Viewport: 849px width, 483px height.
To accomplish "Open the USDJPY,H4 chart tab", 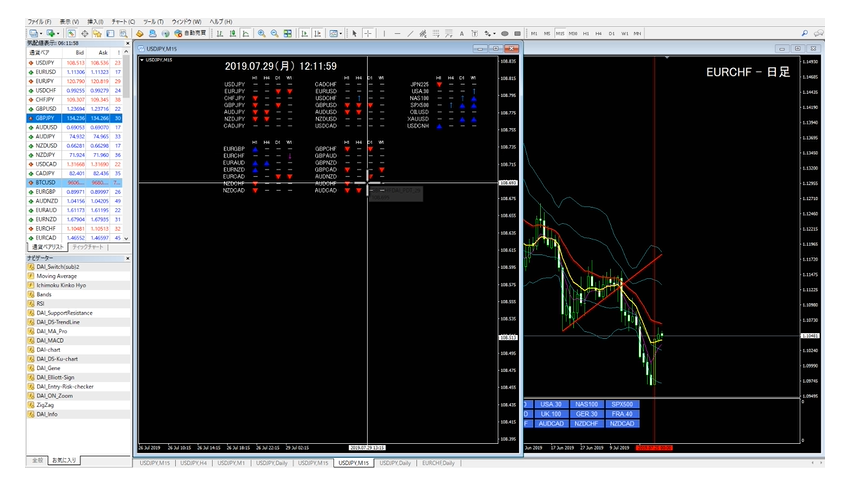I will click(193, 463).
